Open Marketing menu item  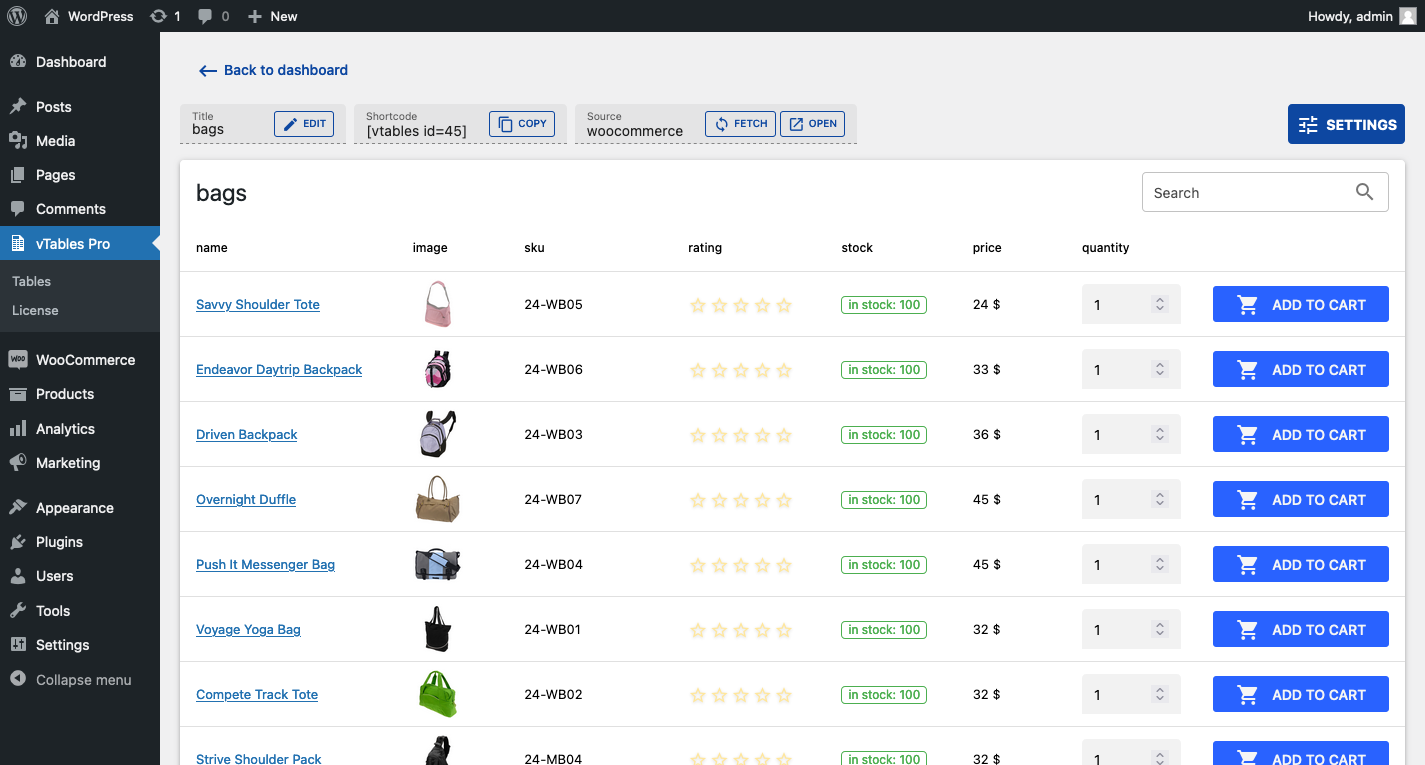click(80, 463)
